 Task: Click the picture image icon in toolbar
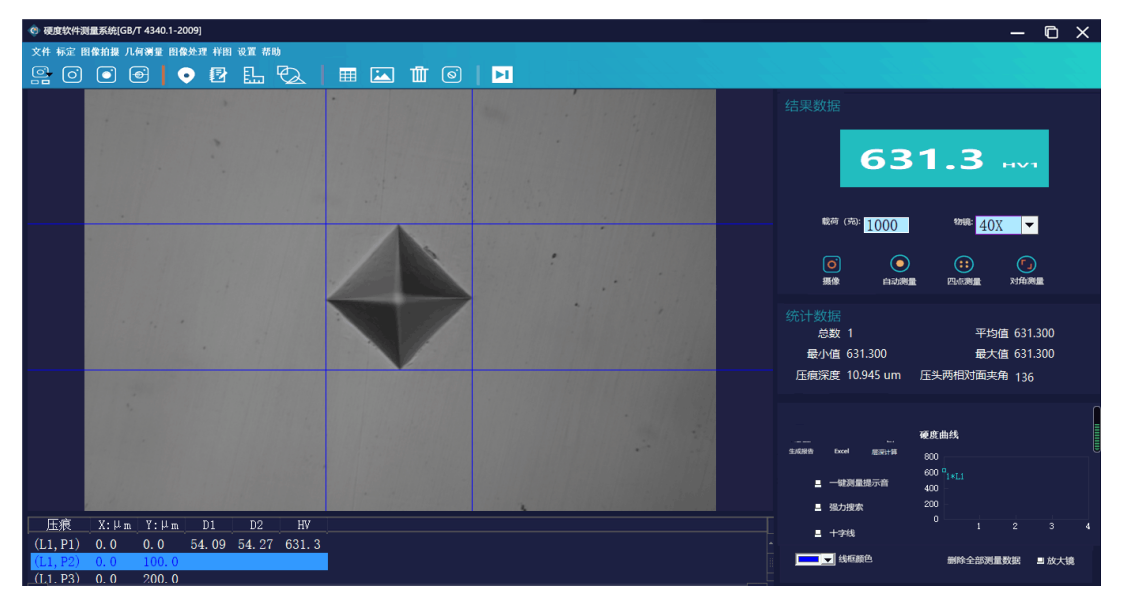tap(382, 75)
